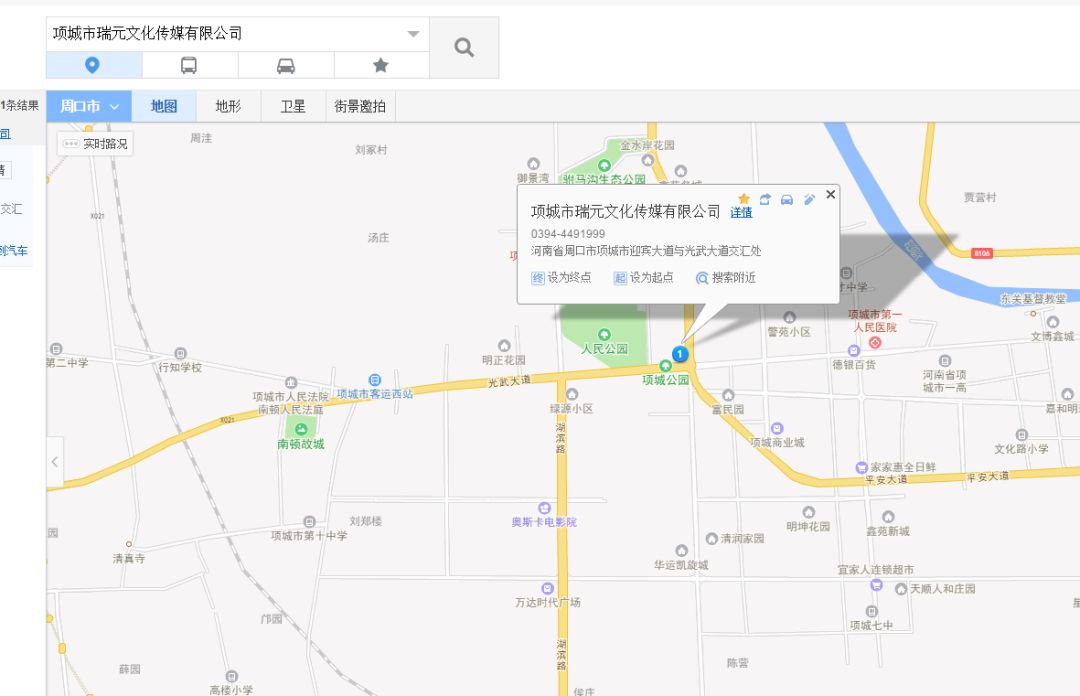The image size is (1080, 696).
Task: Click 设为终点 set as destination
Action: (561, 278)
